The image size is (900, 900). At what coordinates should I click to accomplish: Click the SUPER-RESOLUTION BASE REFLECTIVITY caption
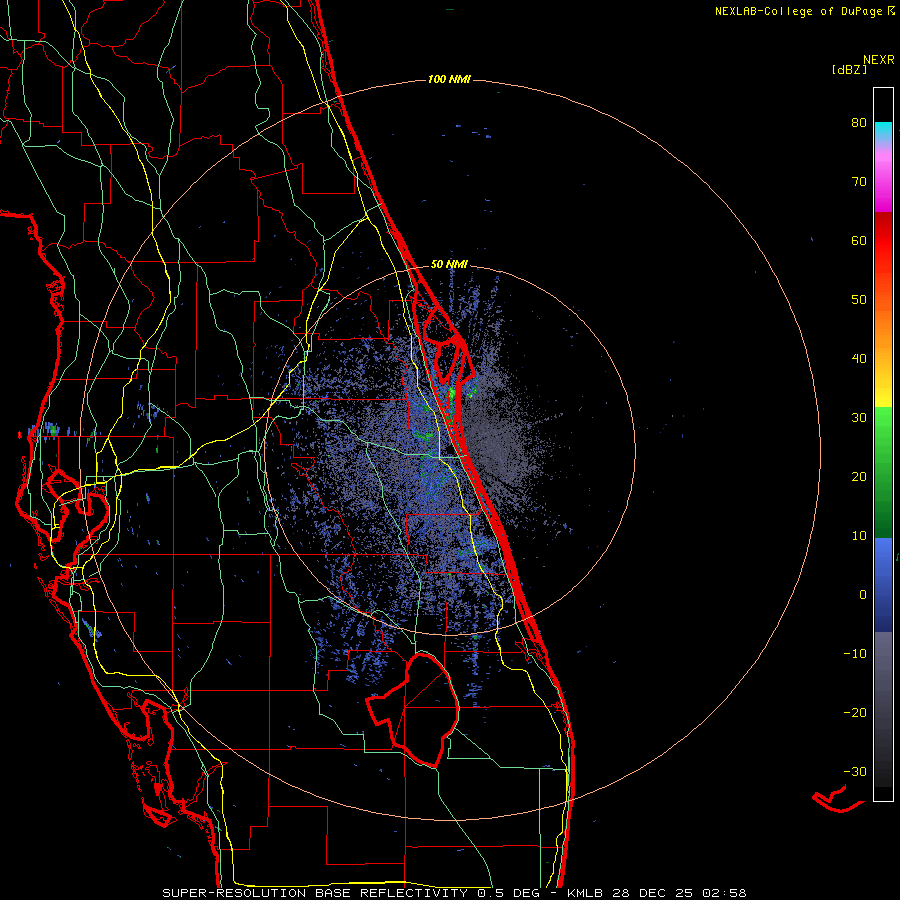tap(315, 893)
